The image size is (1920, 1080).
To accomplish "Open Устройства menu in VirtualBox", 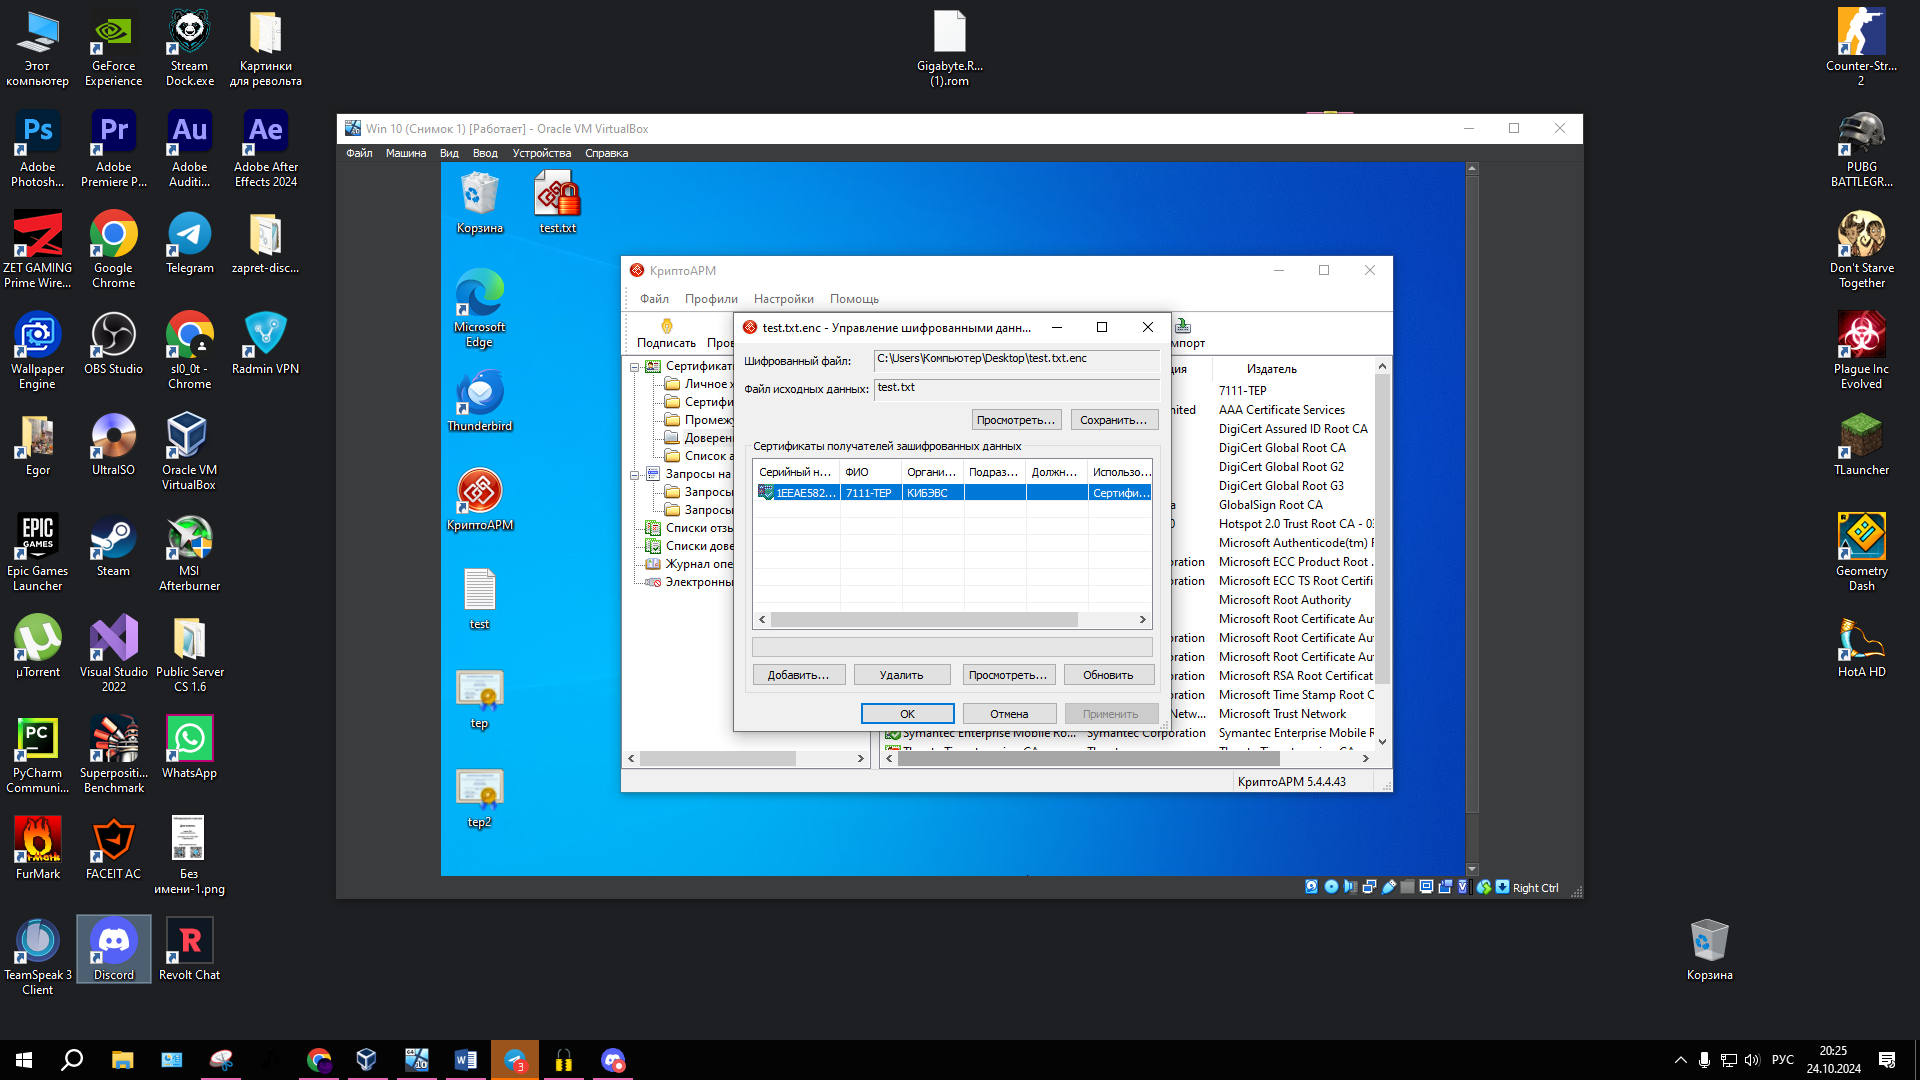I will point(542,153).
